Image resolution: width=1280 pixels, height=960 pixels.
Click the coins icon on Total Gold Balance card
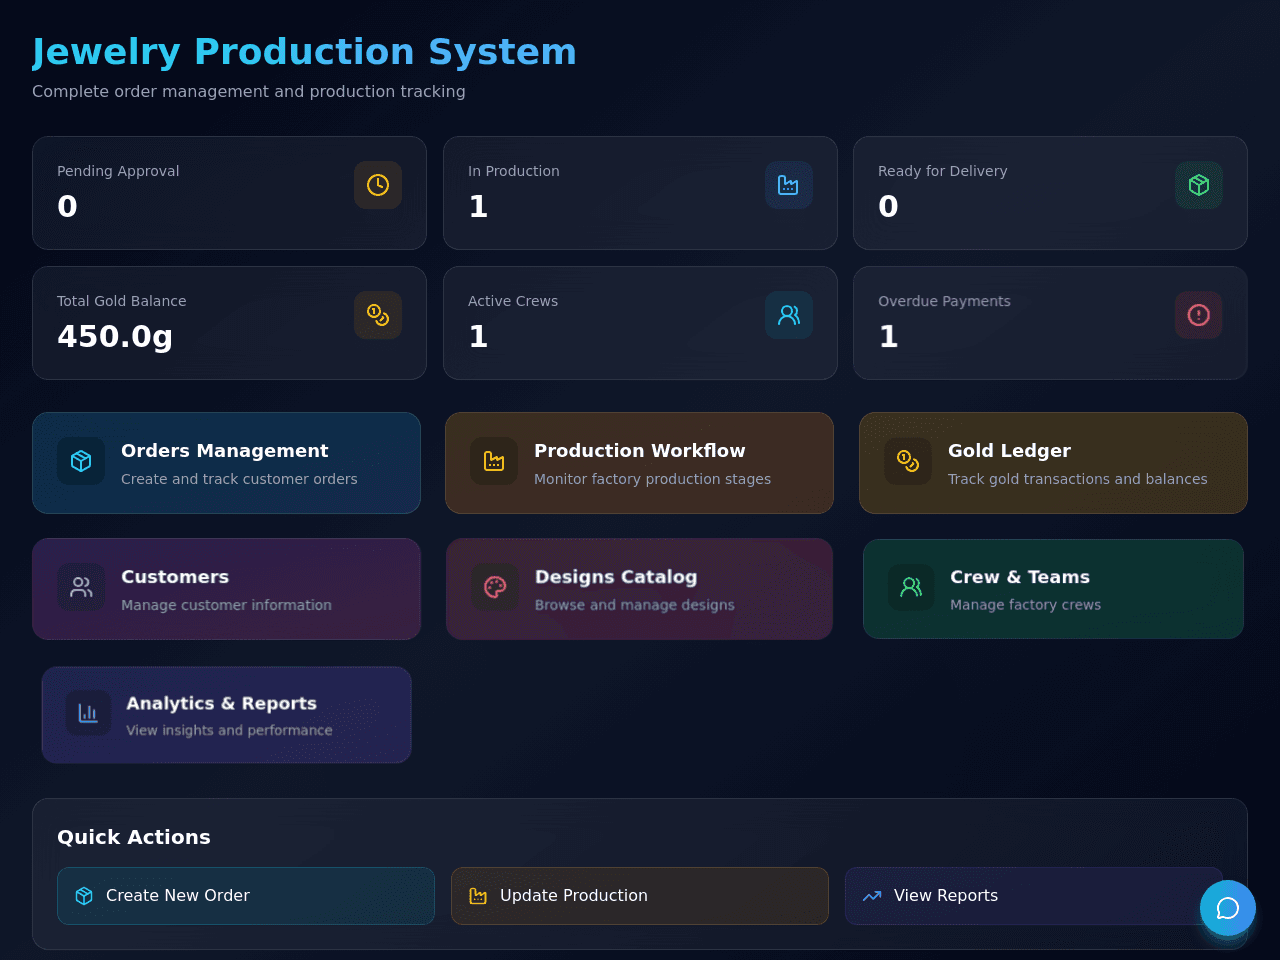(x=378, y=315)
